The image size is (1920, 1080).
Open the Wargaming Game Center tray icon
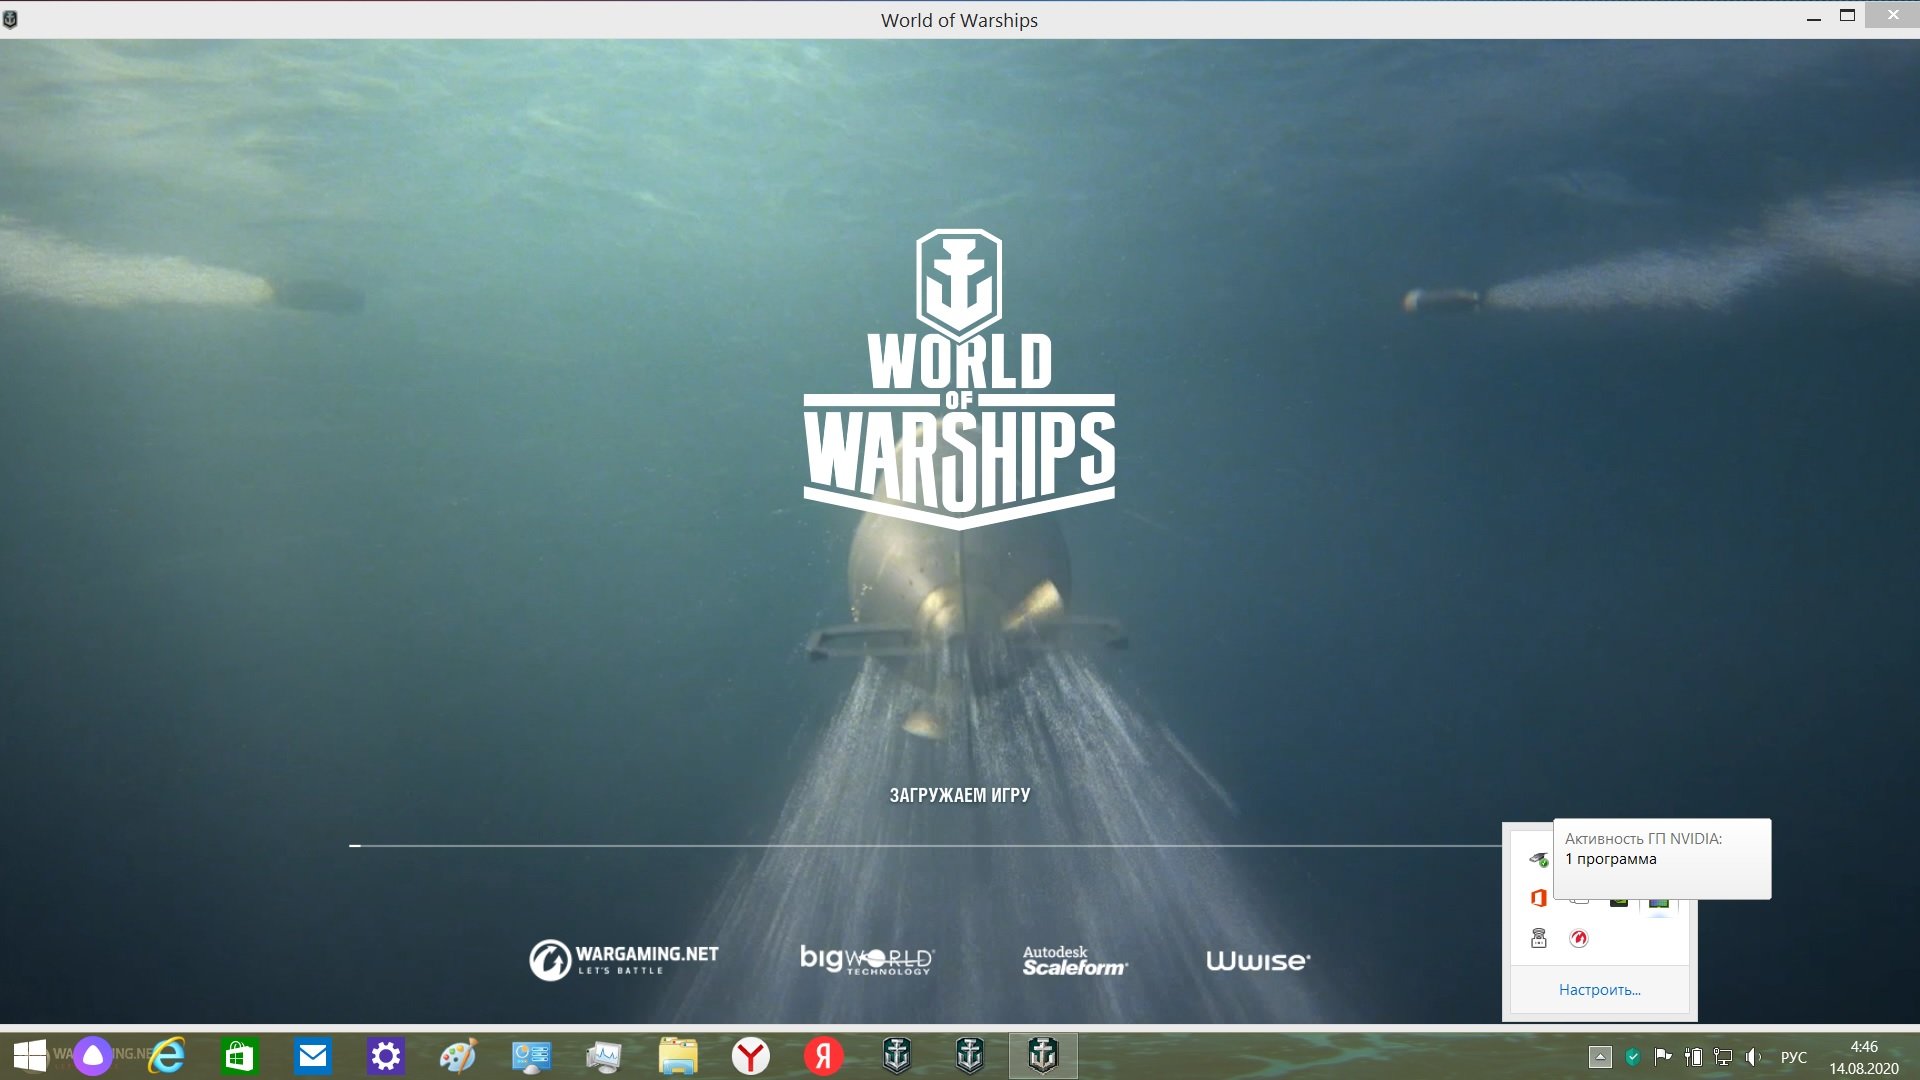1579,938
